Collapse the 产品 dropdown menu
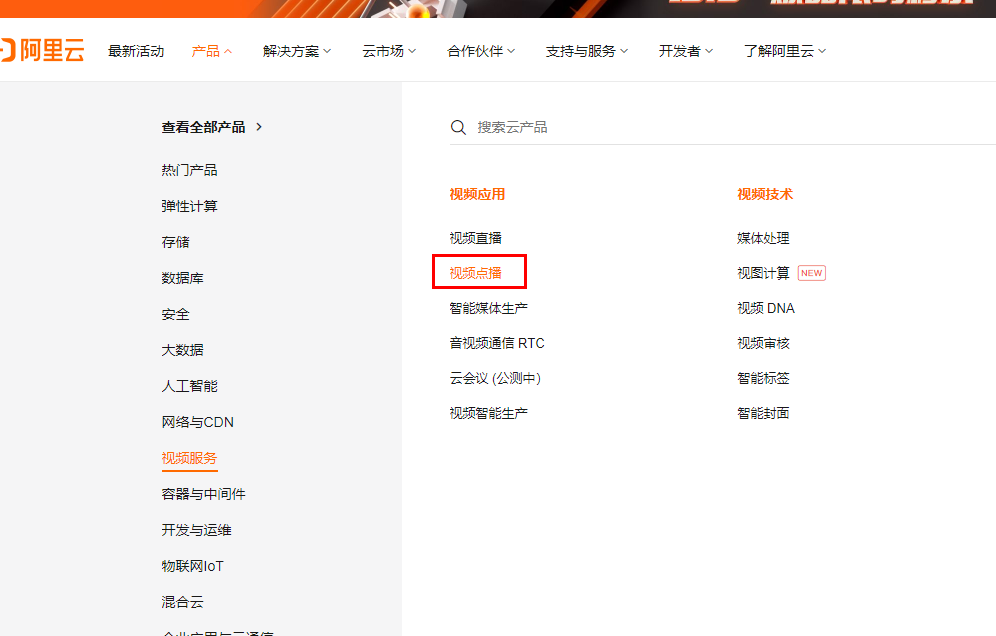This screenshot has height=636, width=996. pyautogui.click(x=212, y=51)
